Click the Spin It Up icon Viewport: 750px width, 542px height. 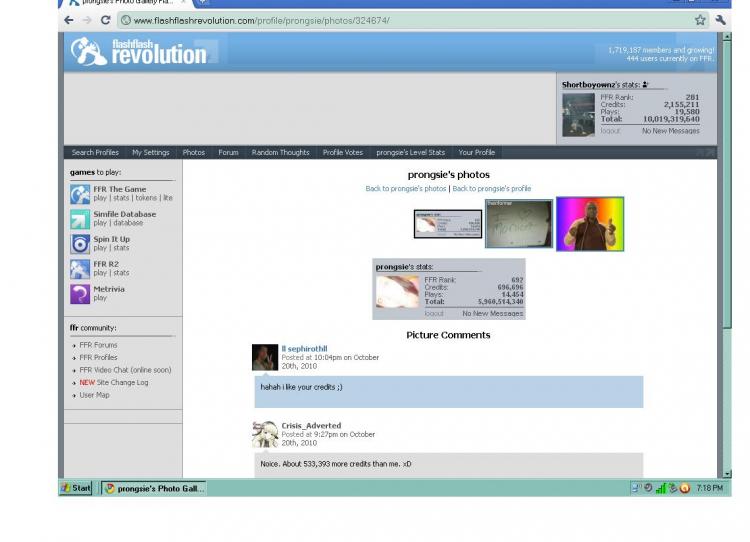point(80,244)
